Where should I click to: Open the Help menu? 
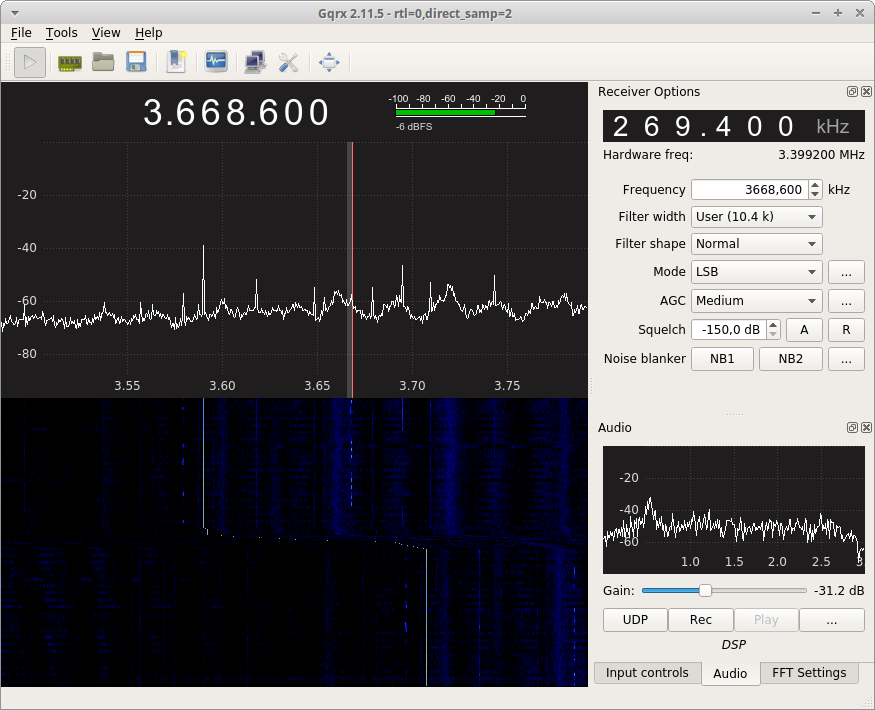[148, 33]
